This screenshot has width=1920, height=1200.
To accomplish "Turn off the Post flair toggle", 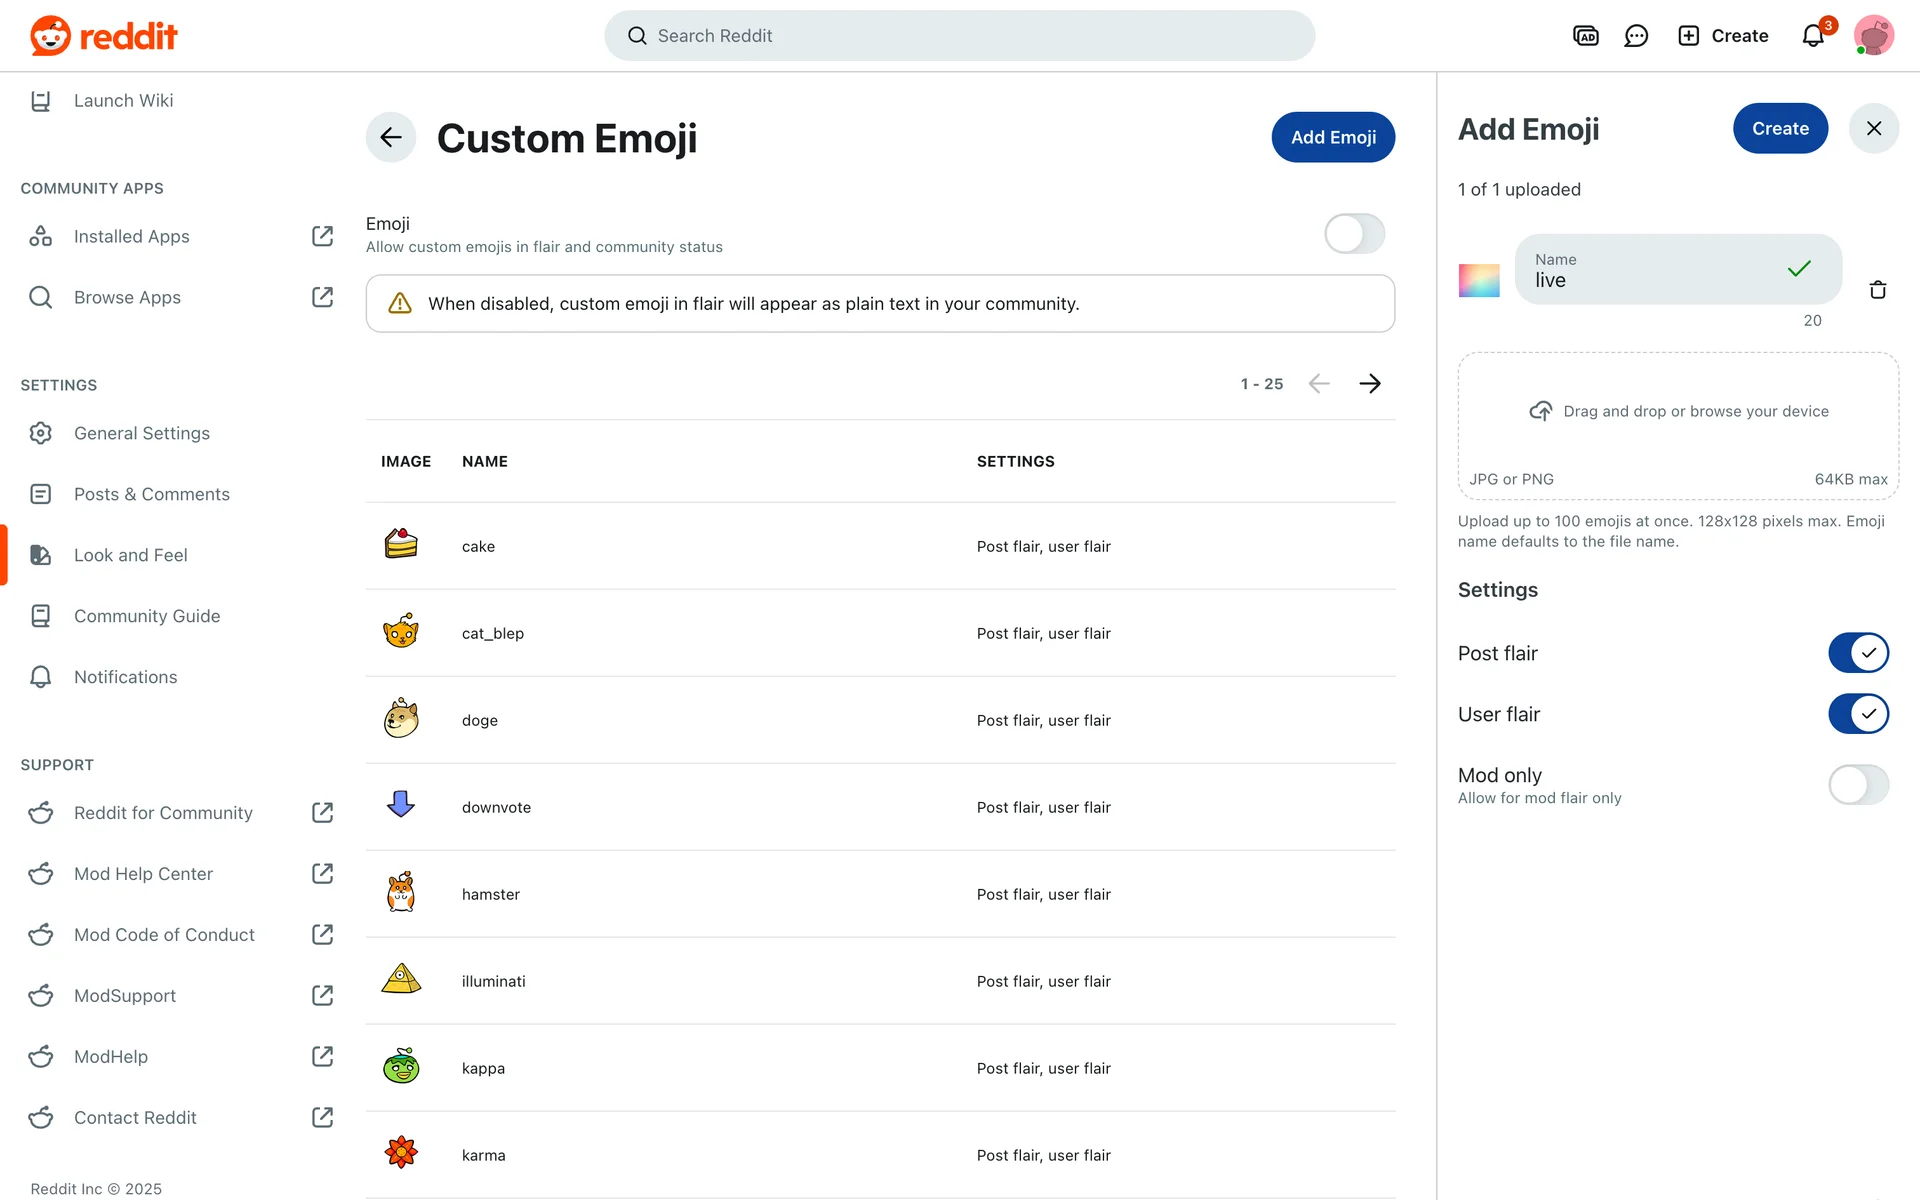I will point(1858,653).
